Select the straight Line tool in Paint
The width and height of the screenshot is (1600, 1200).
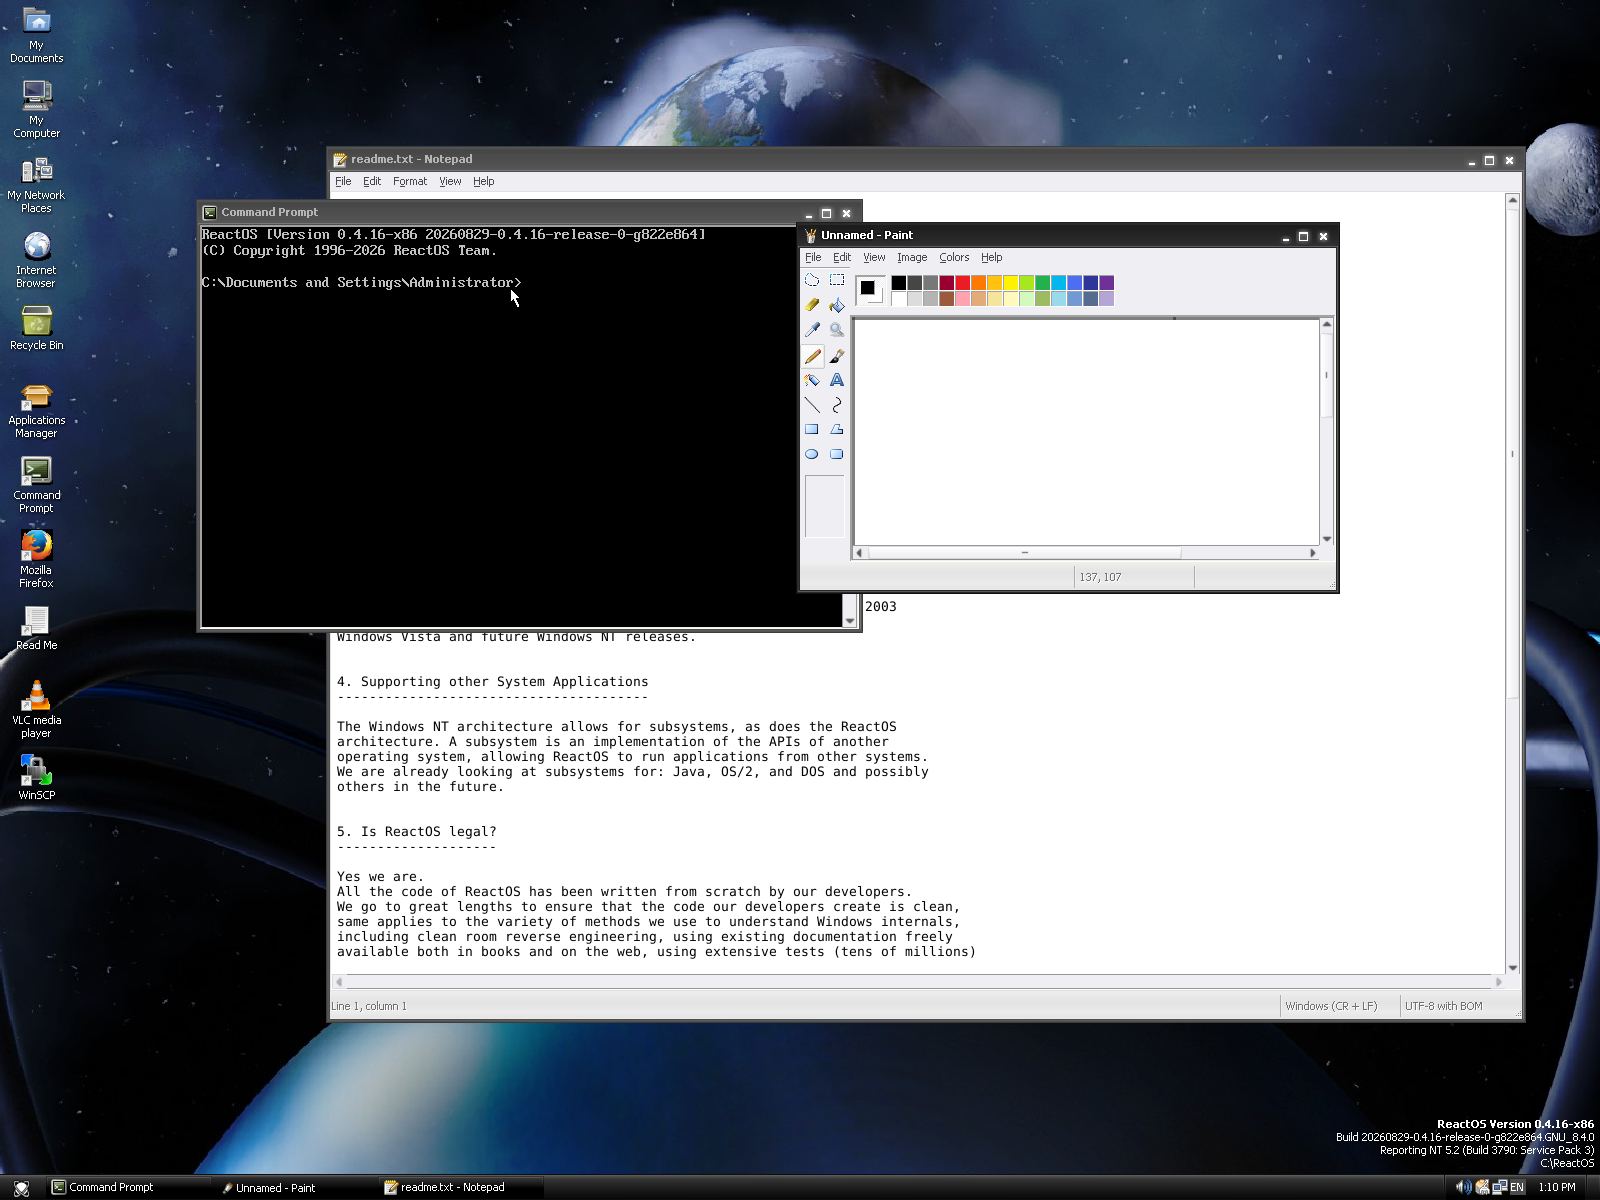click(812, 405)
